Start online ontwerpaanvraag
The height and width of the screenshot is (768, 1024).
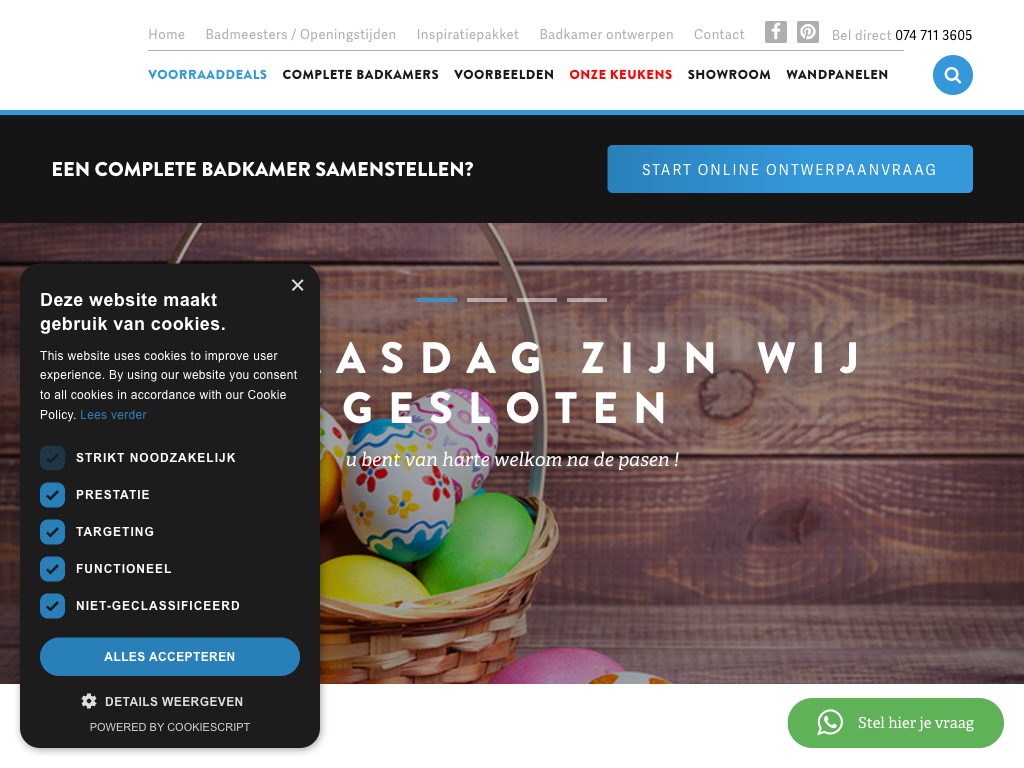(x=790, y=169)
